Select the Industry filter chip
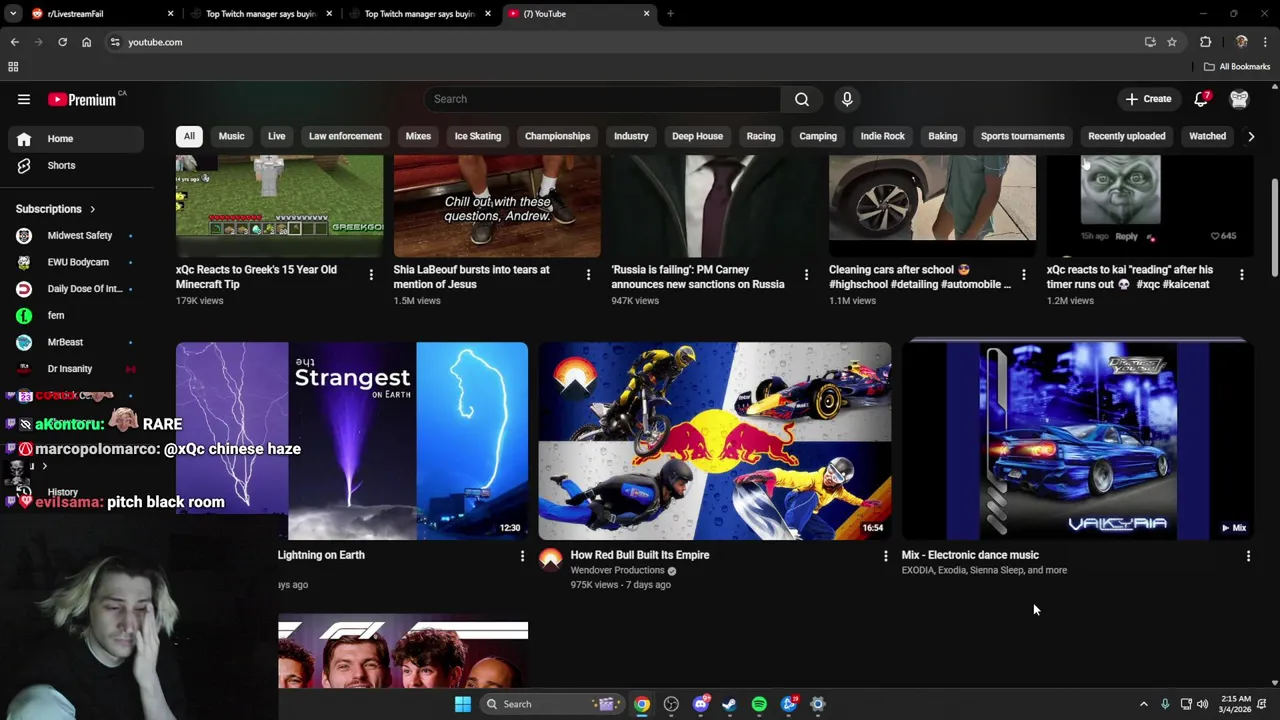 click(631, 136)
